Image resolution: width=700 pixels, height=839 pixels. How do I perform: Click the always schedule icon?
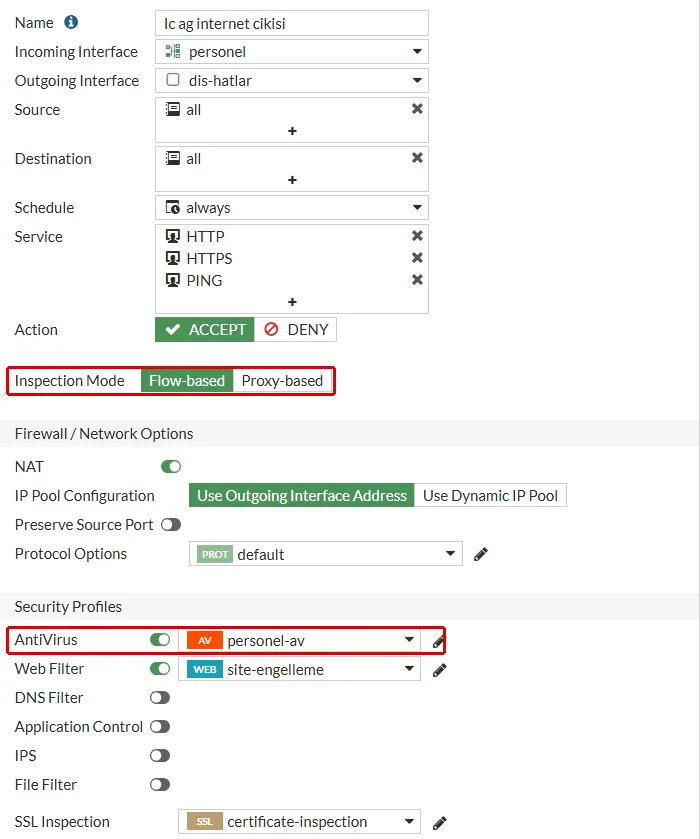click(172, 207)
